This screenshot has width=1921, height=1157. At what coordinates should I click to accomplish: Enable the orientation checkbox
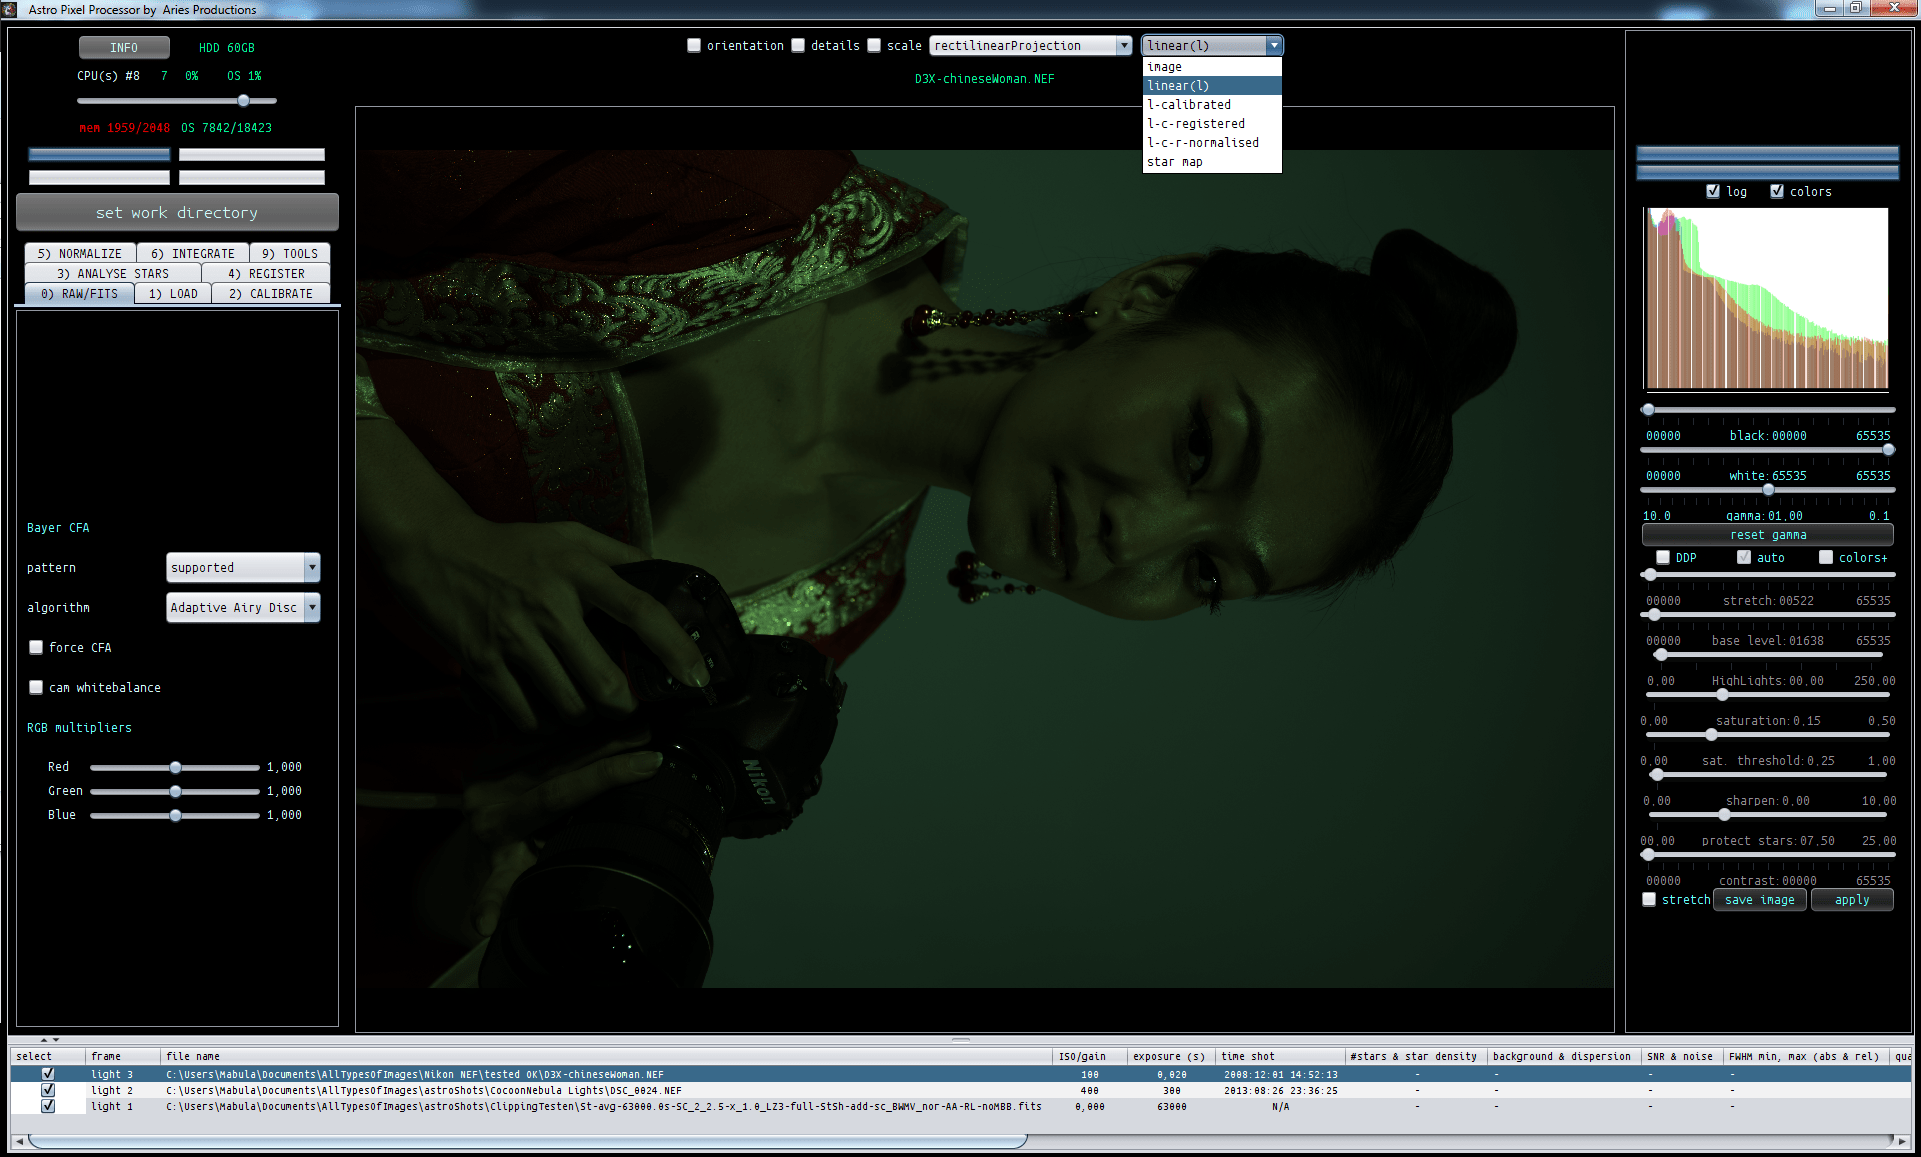pyautogui.click(x=694, y=45)
